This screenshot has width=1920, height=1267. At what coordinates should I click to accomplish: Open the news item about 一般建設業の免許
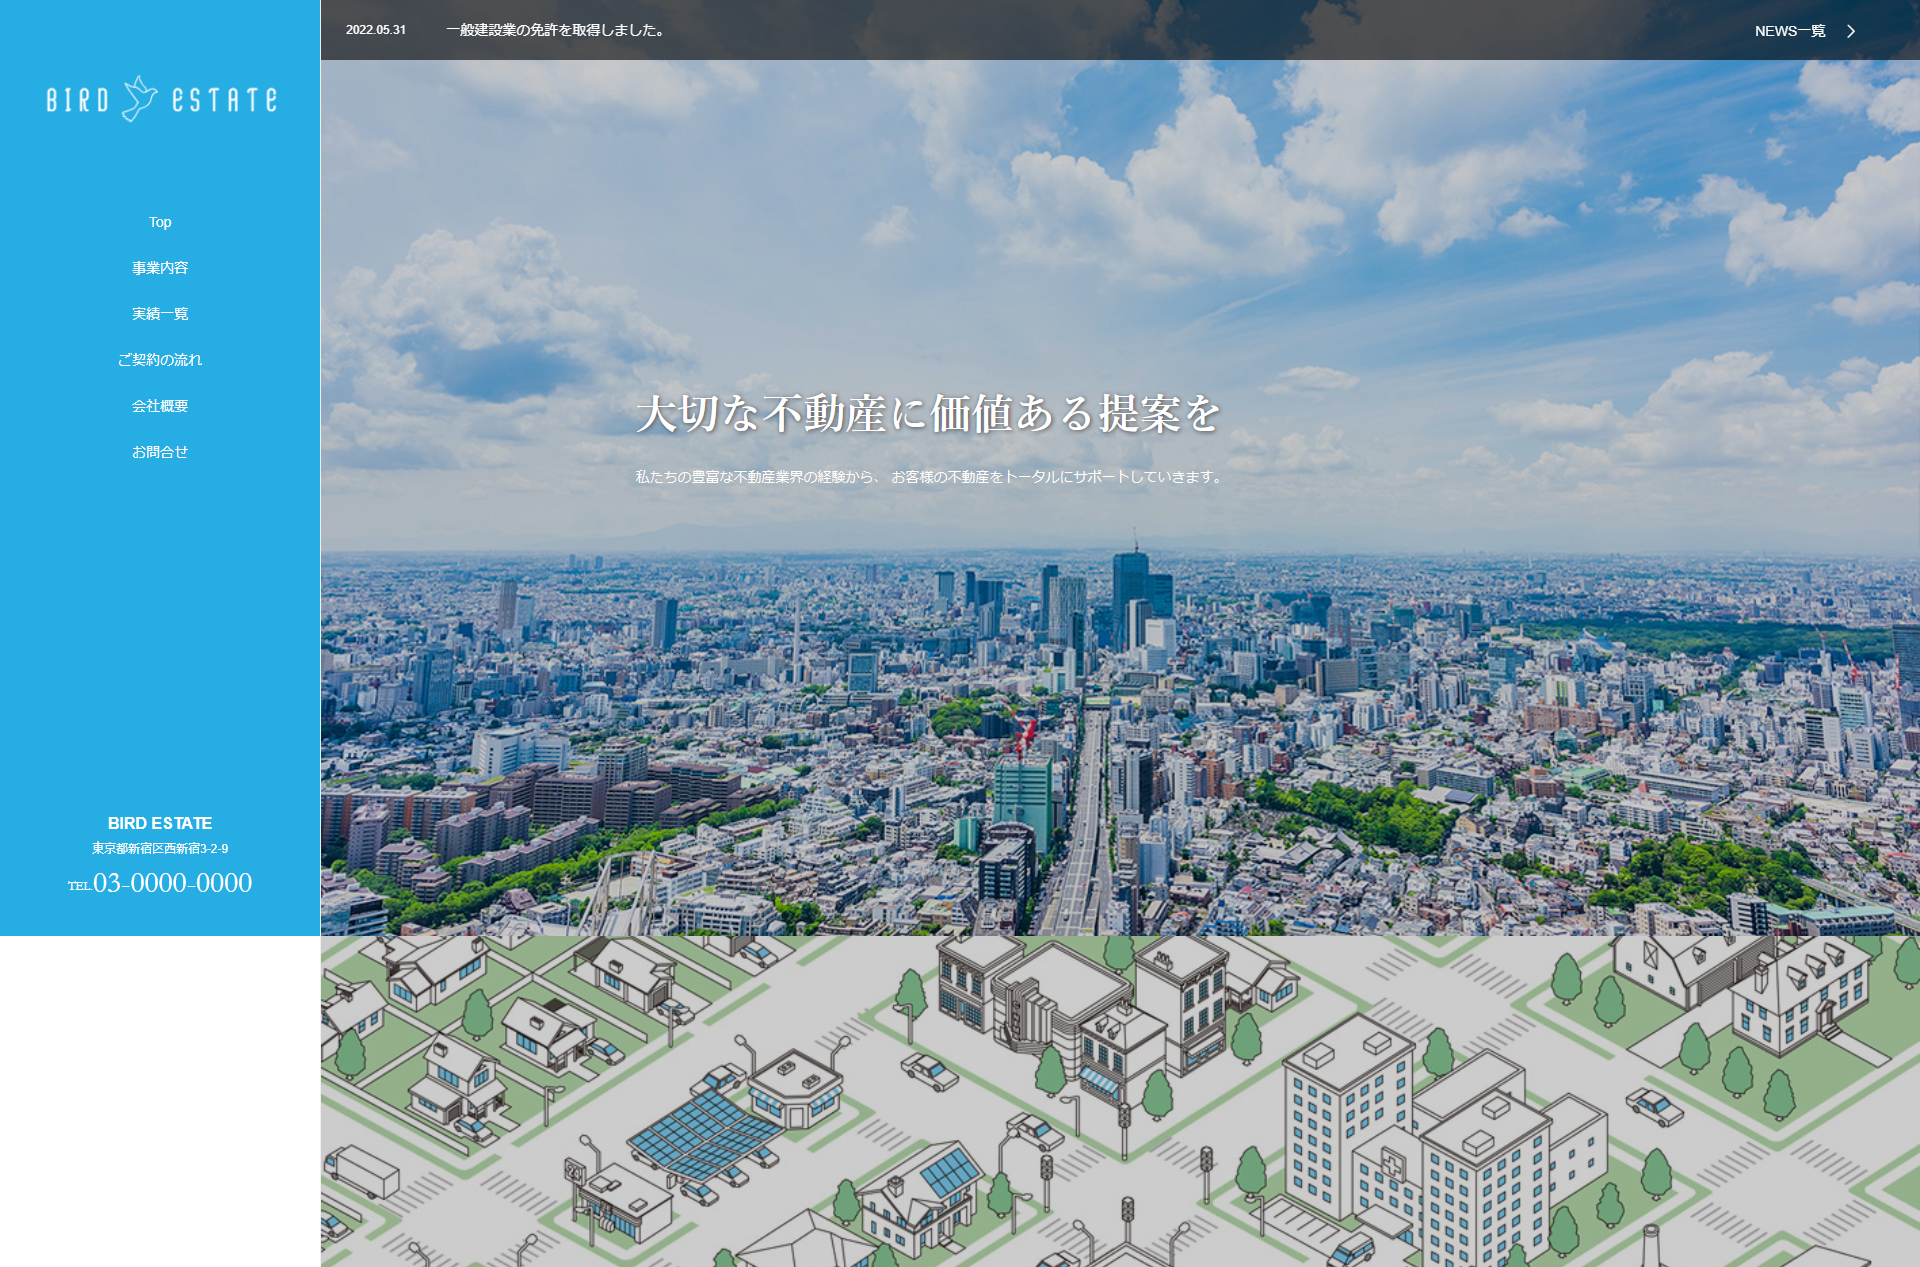pyautogui.click(x=555, y=31)
